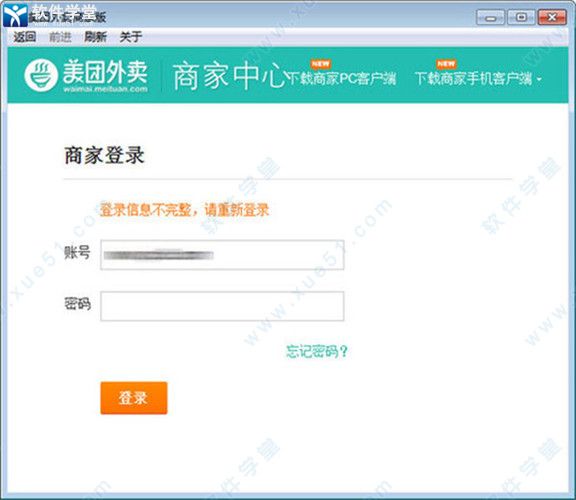Image resolution: width=576 pixels, height=500 pixels.
Task: Focus the 账号 input field
Action: click(222, 255)
